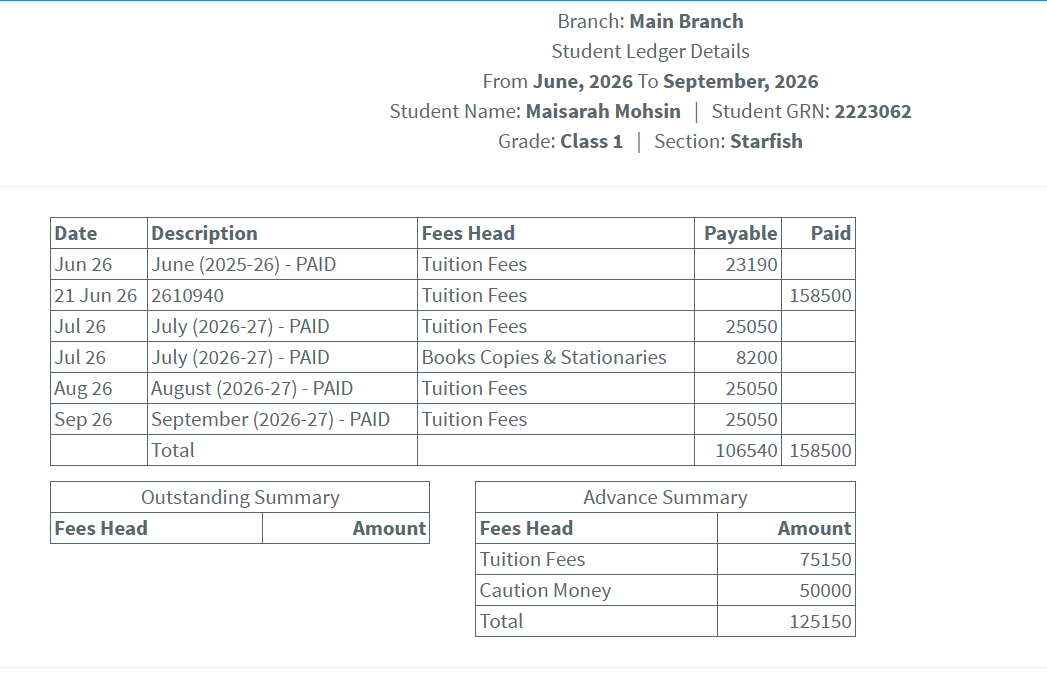Click the Caution Money row
1047x679 pixels.
point(665,590)
